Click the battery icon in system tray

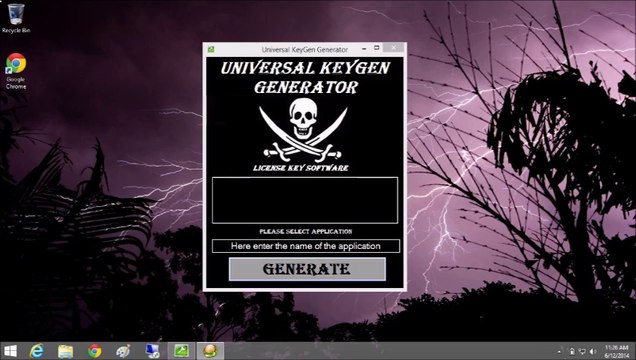pos(572,351)
